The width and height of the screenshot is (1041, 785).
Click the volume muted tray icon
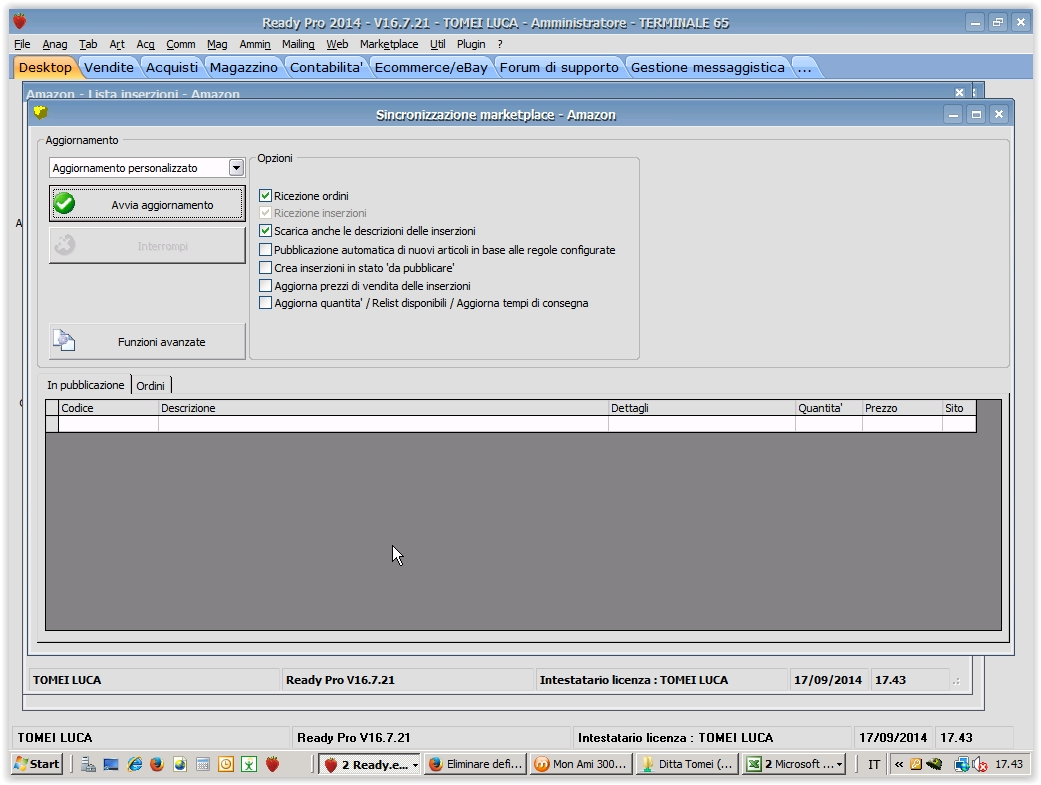tap(980, 764)
